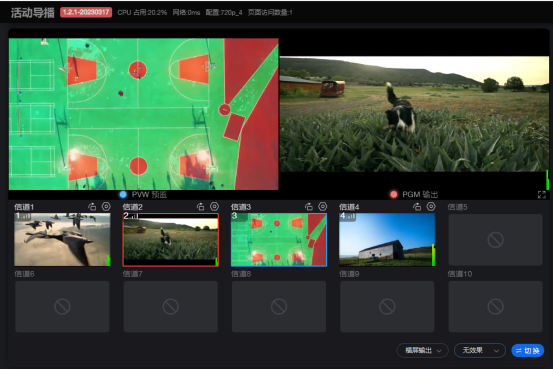Viewport: 553px width, 369px height.
Task: Select the 信道1 birds thumbnail
Action: [x=62, y=240]
